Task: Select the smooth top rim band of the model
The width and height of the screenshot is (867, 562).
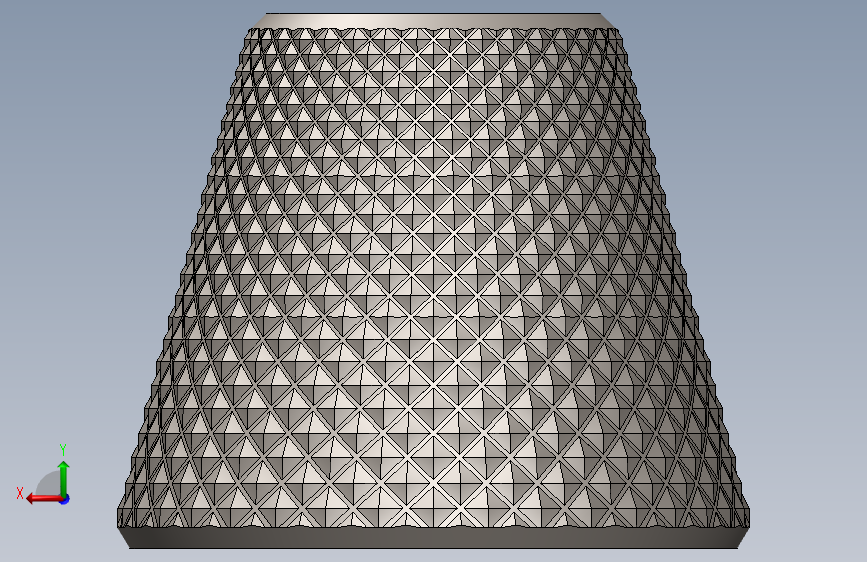Action: 434,20
